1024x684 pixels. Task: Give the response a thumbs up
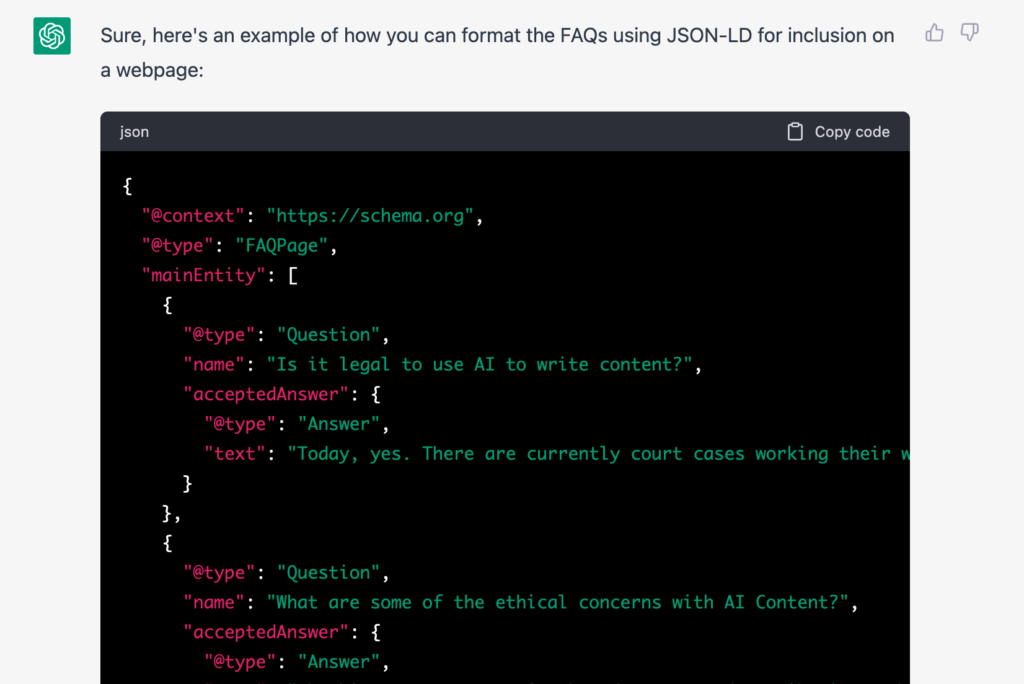coord(933,32)
